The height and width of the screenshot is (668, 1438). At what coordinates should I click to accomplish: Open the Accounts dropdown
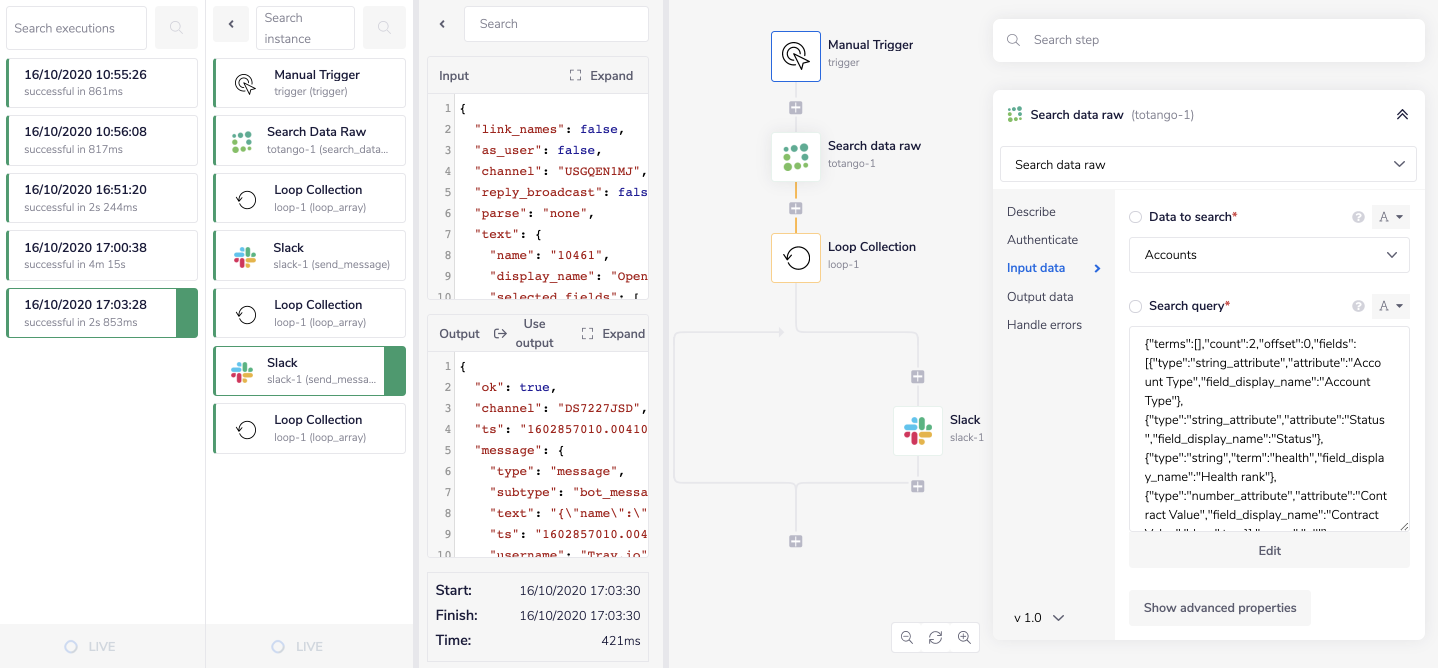[1269, 255]
